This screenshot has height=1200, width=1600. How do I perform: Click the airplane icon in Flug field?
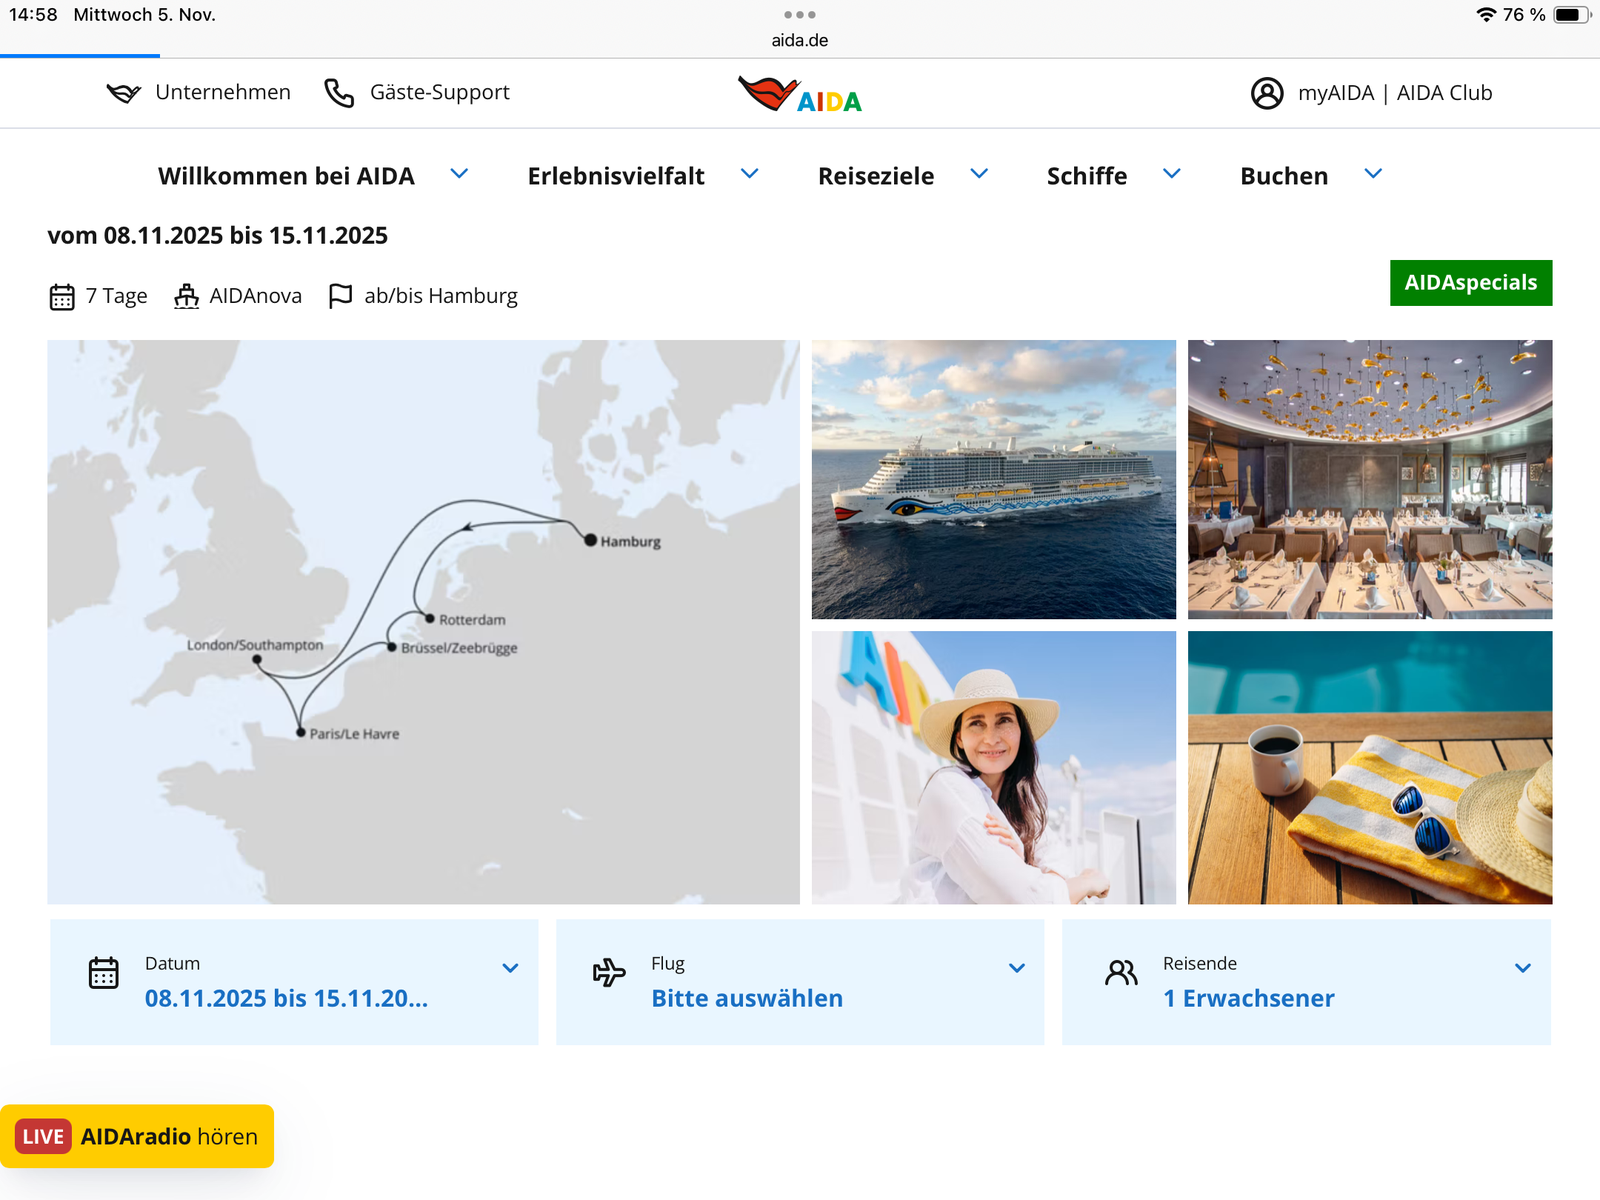pyautogui.click(x=609, y=971)
